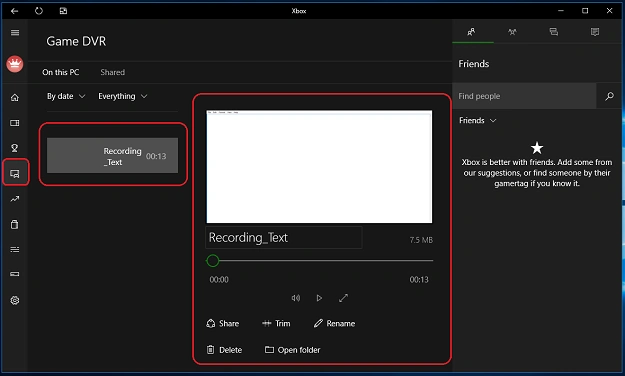Open folder containing the recording
This screenshot has width=625, height=376.
point(293,350)
